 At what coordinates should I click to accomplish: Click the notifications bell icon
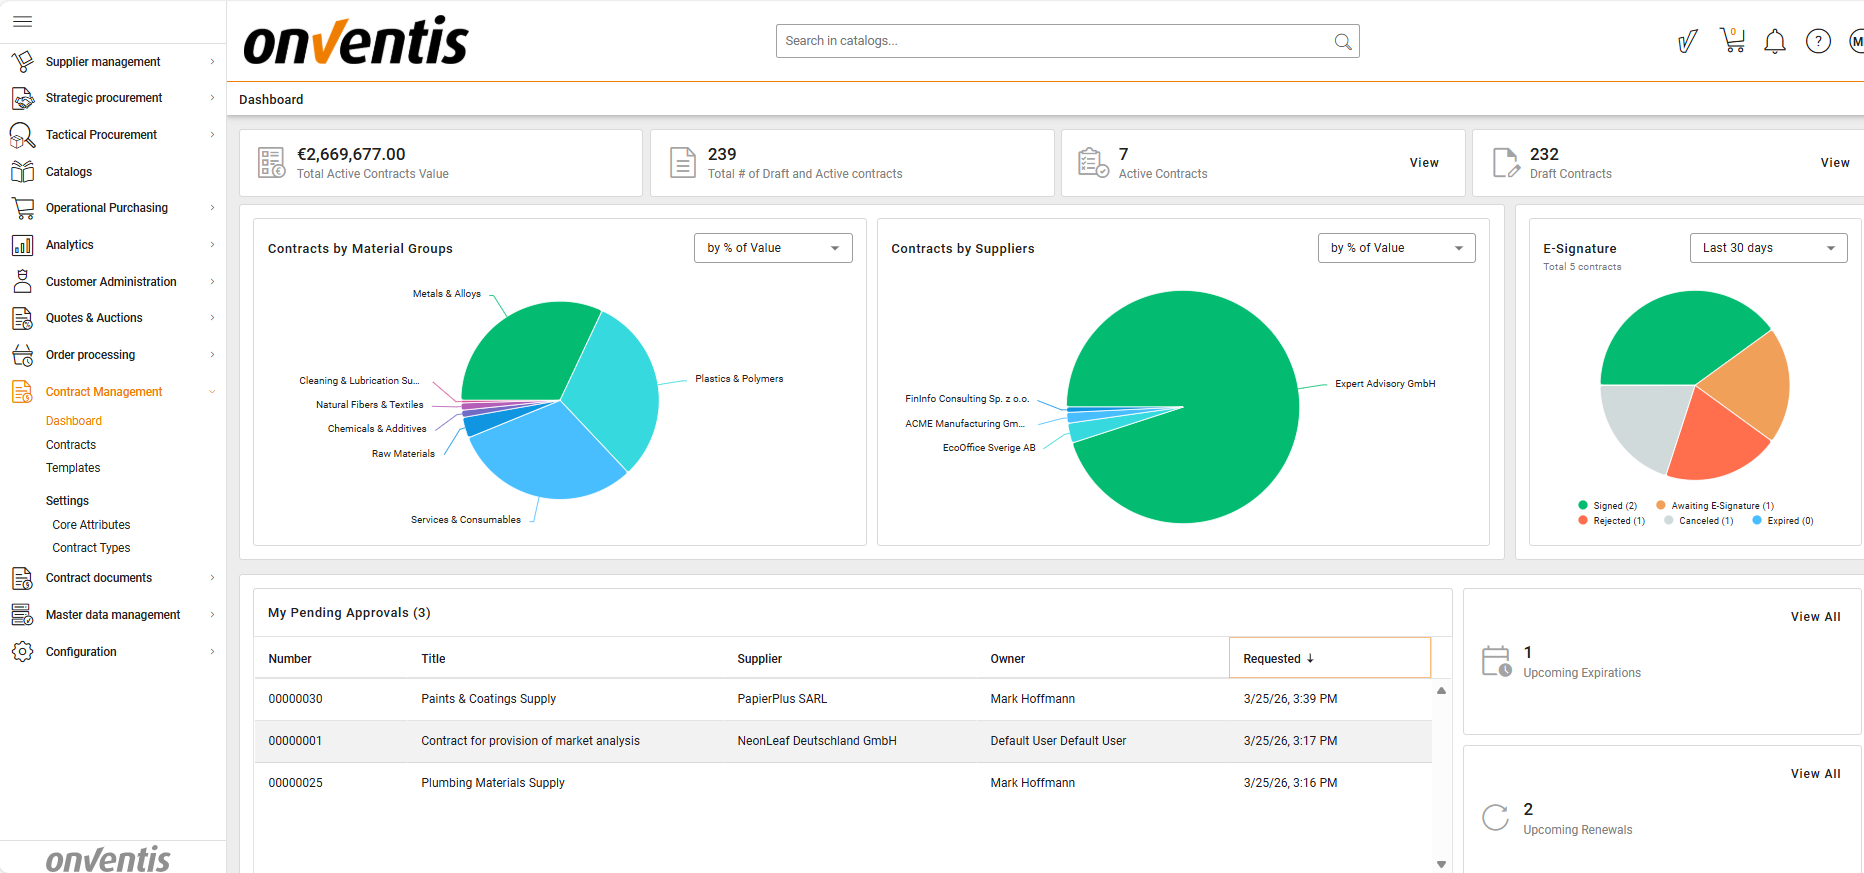tap(1775, 41)
